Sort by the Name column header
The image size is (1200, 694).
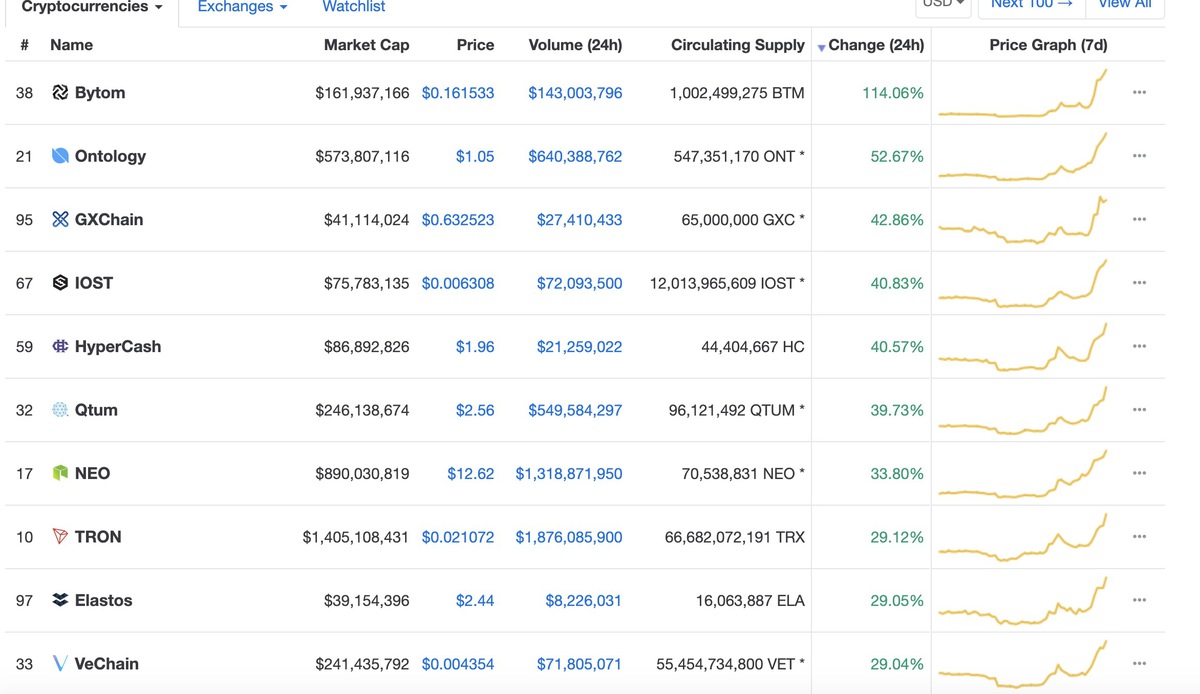[71, 45]
